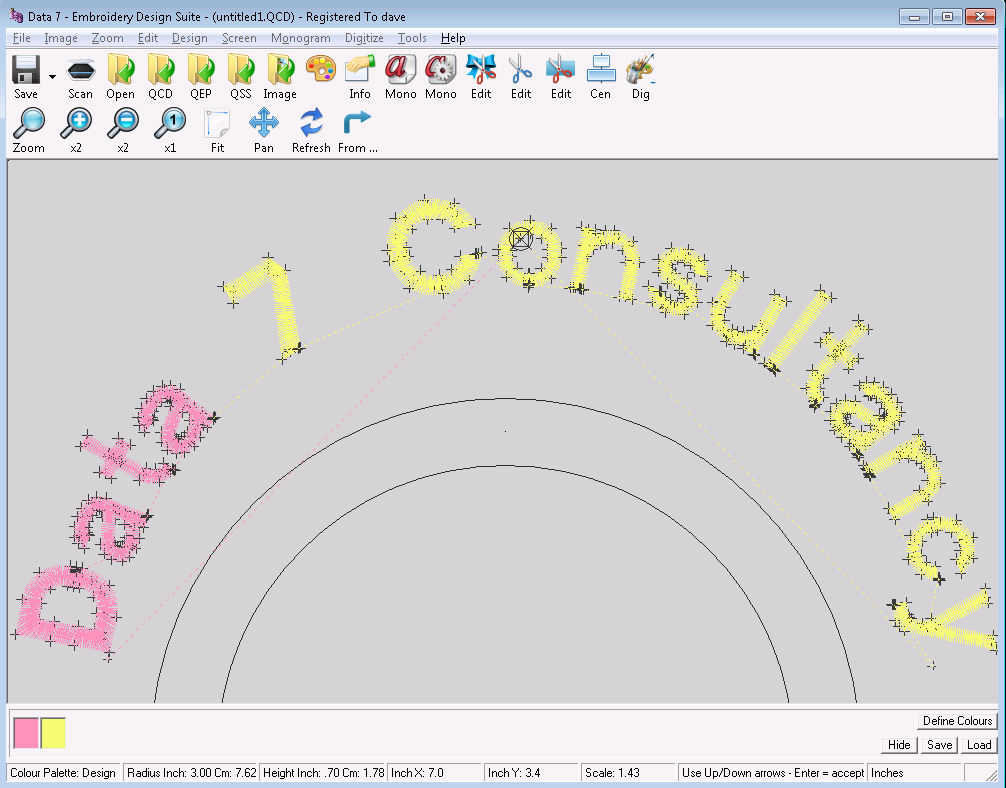Select the yellow colour swatch
1006x788 pixels.
click(x=53, y=733)
